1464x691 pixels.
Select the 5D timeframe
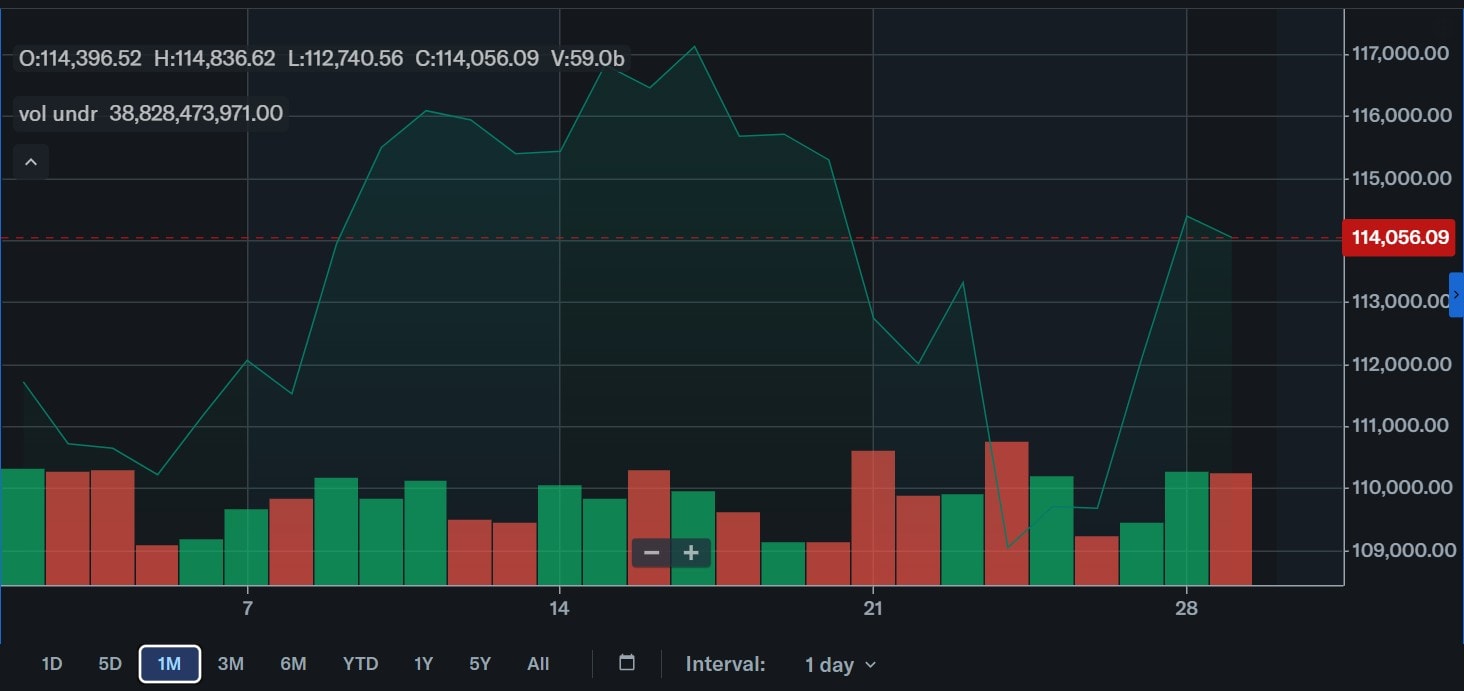coord(109,663)
